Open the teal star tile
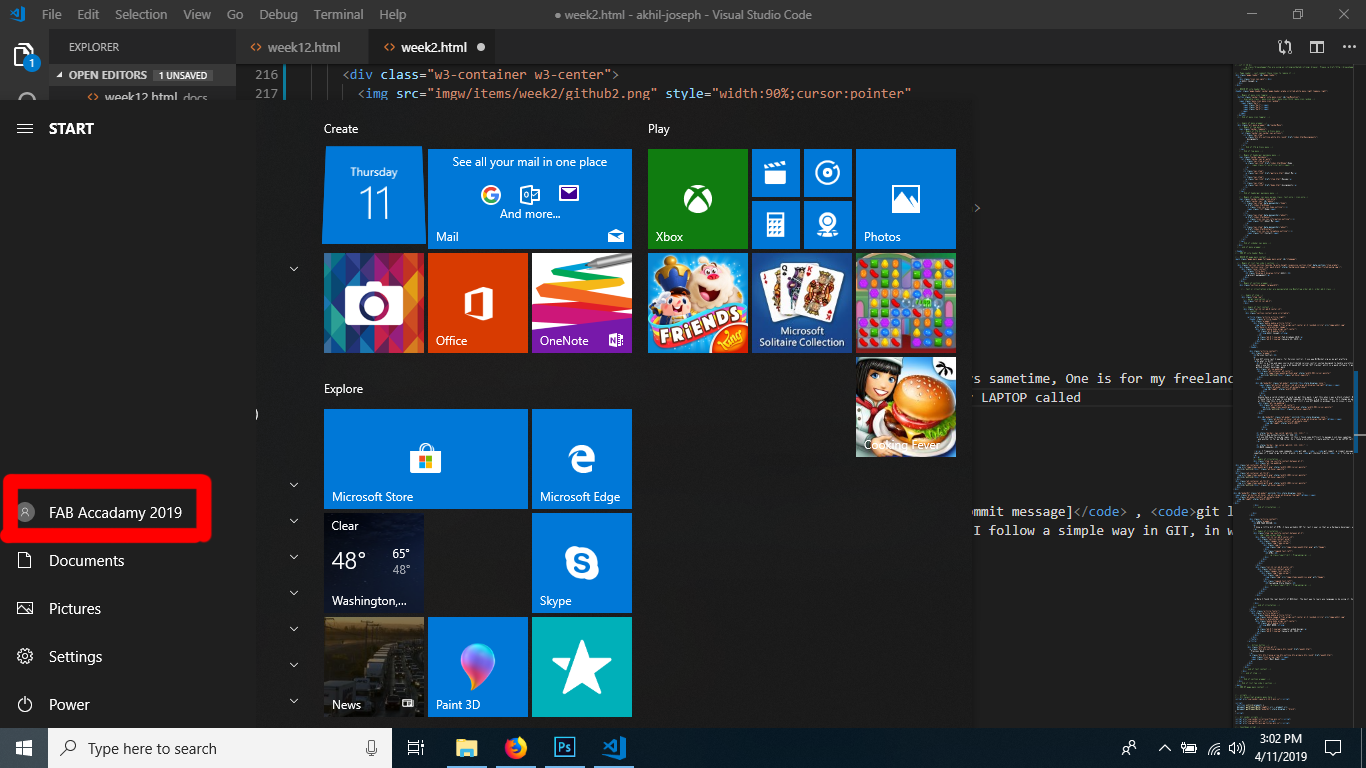Screen dimensions: 1366x768 click(x=582, y=667)
